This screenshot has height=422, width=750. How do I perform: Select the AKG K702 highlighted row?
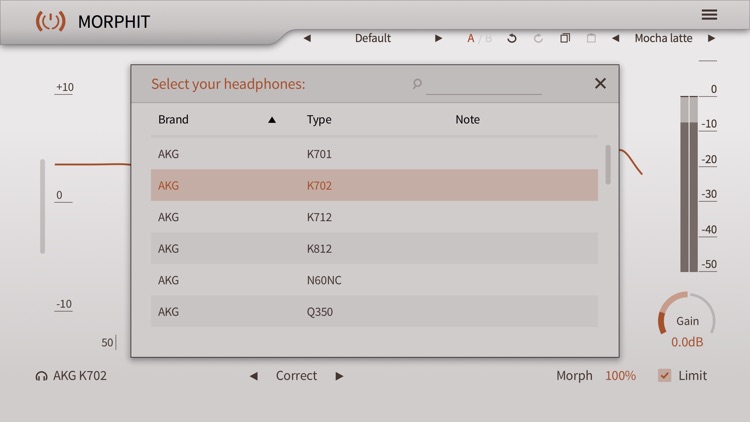374,185
